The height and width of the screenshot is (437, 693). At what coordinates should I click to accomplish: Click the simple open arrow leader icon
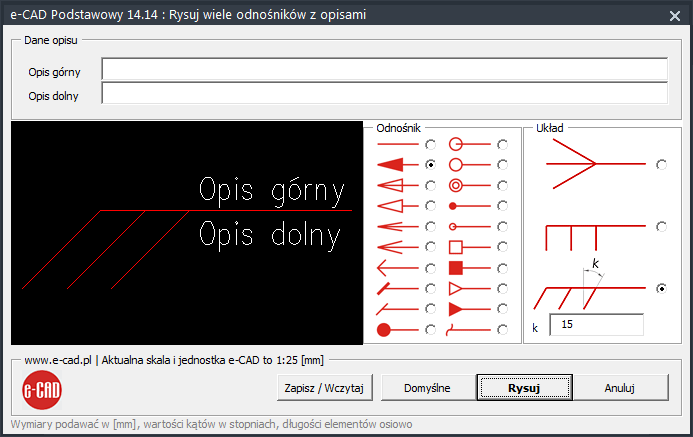pyautogui.click(x=397, y=268)
